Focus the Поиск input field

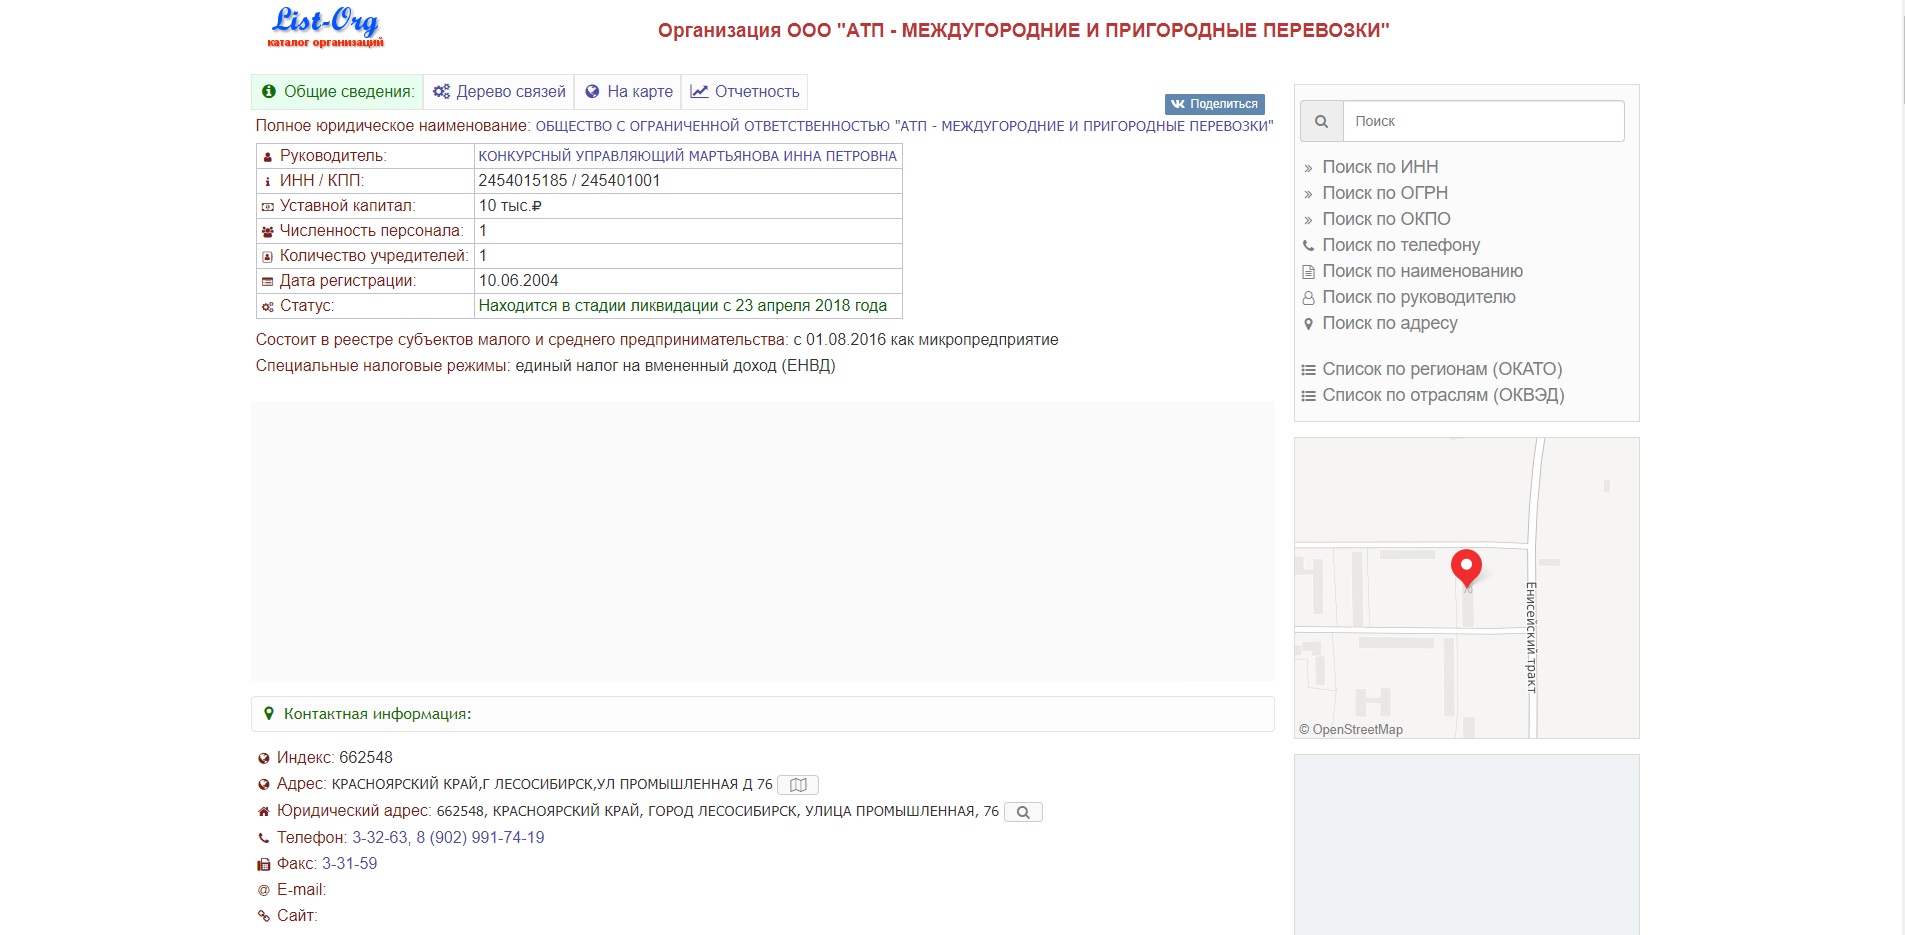point(1484,121)
